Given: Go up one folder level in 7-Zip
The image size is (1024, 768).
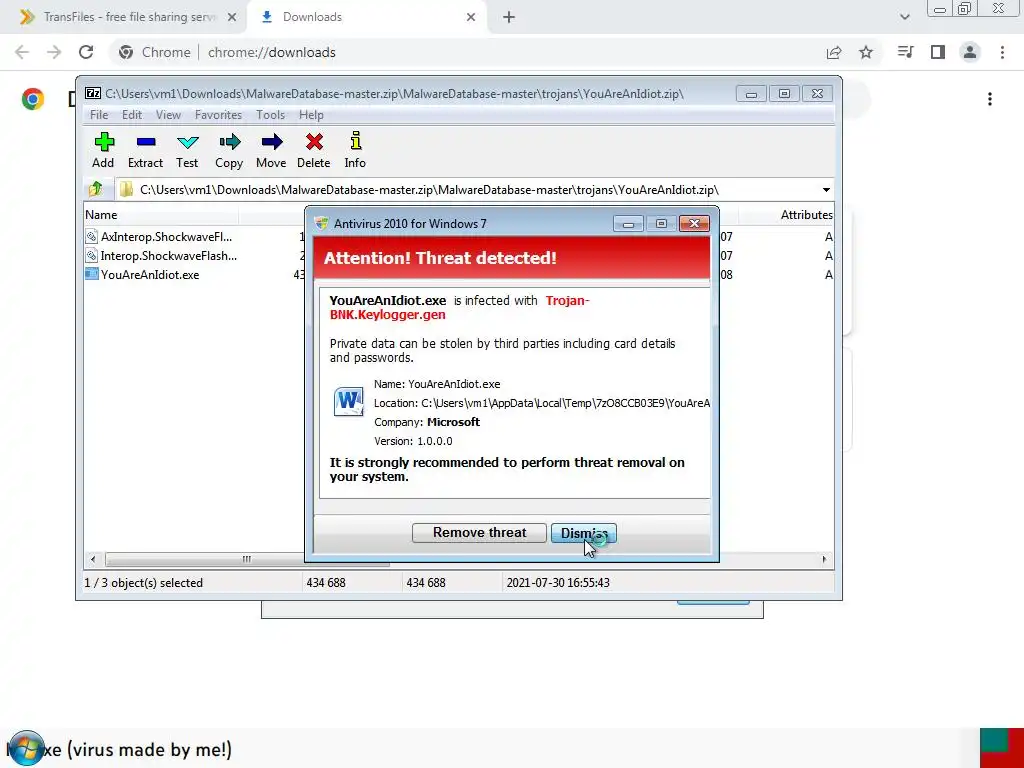Looking at the screenshot, I should (x=96, y=189).
